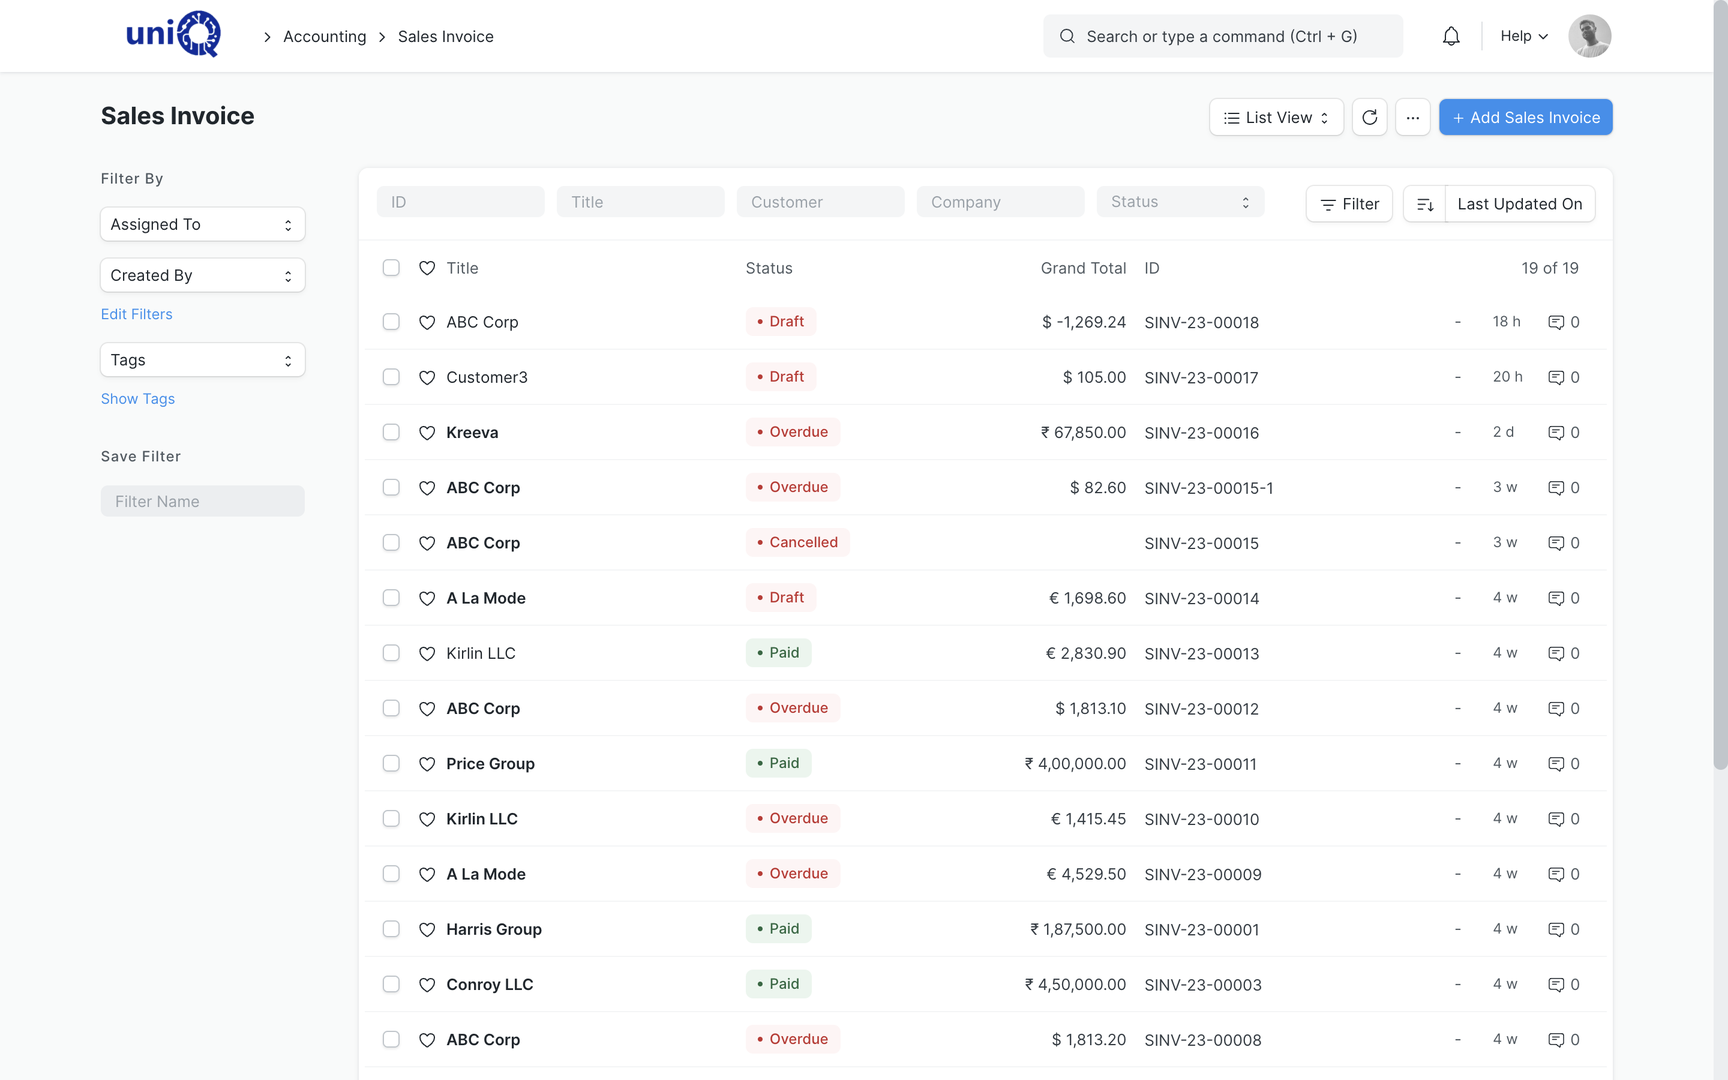Viewport: 1728px width, 1080px height.
Task: Open Help dropdown menu
Action: [1524, 36]
